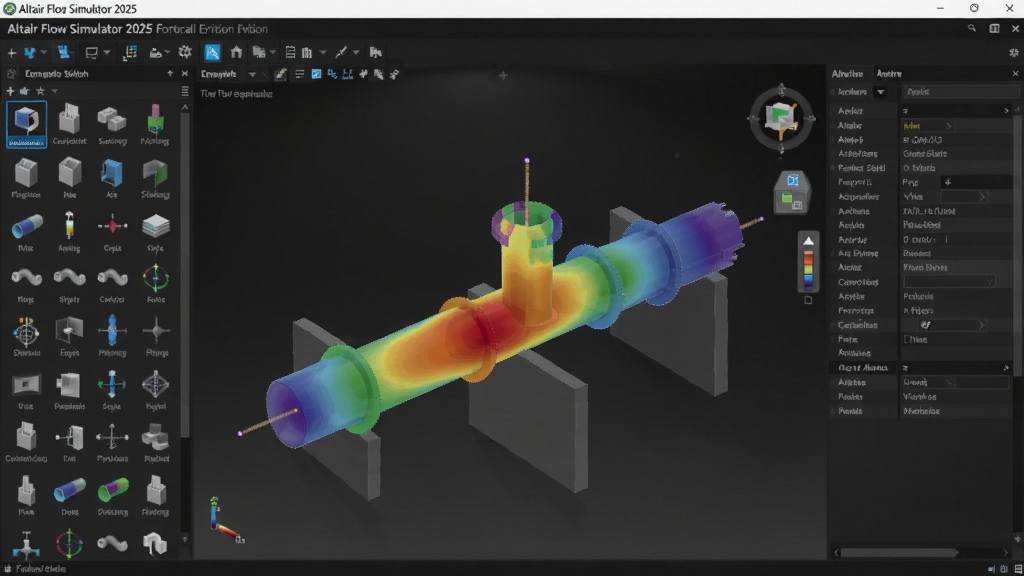Image resolution: width=1024 pixels, height=576 pixels.
Task: Click the star favorites icon in component panel
Action: pyautogui.click(x=40, y=91)
